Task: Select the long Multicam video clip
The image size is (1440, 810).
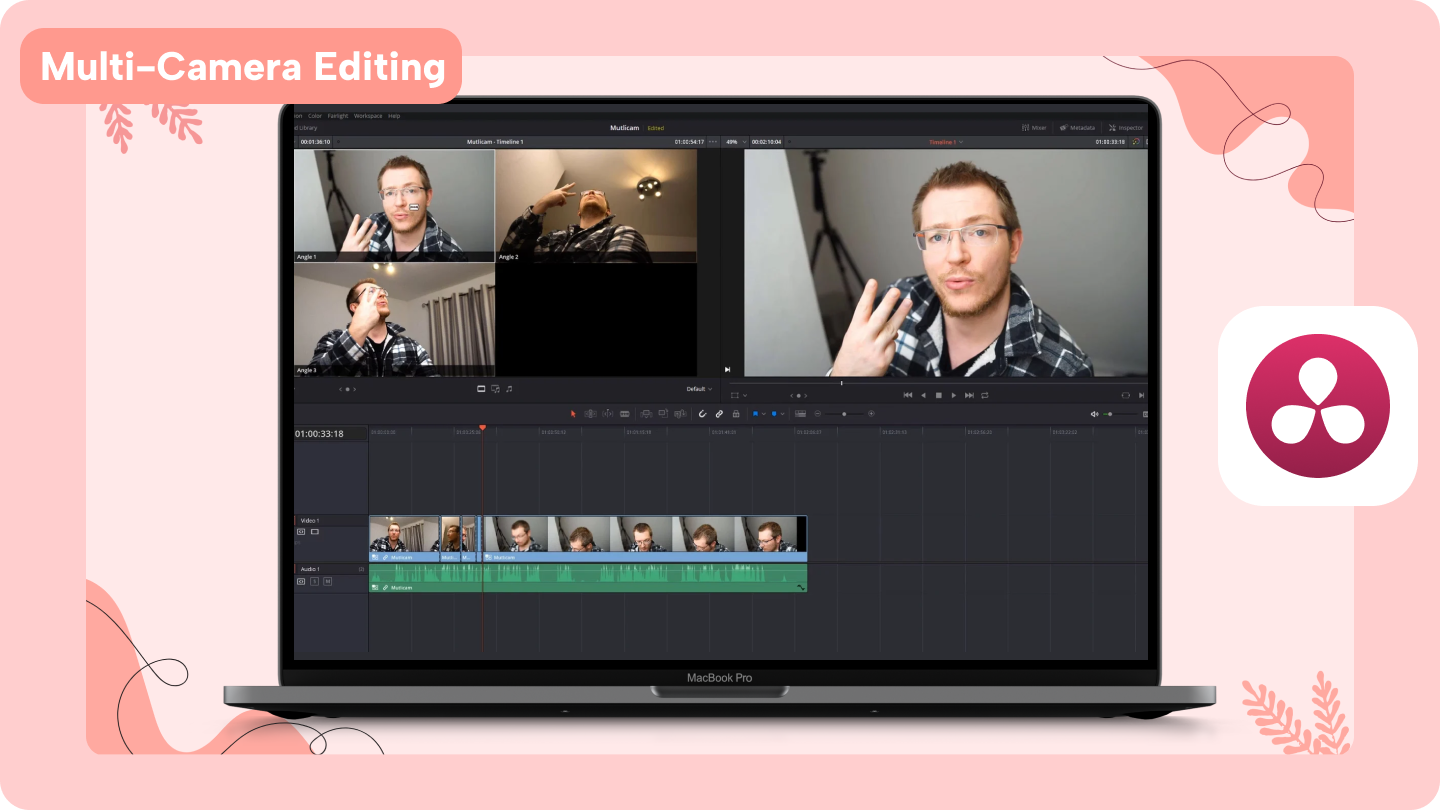Action: coord(645,538)
